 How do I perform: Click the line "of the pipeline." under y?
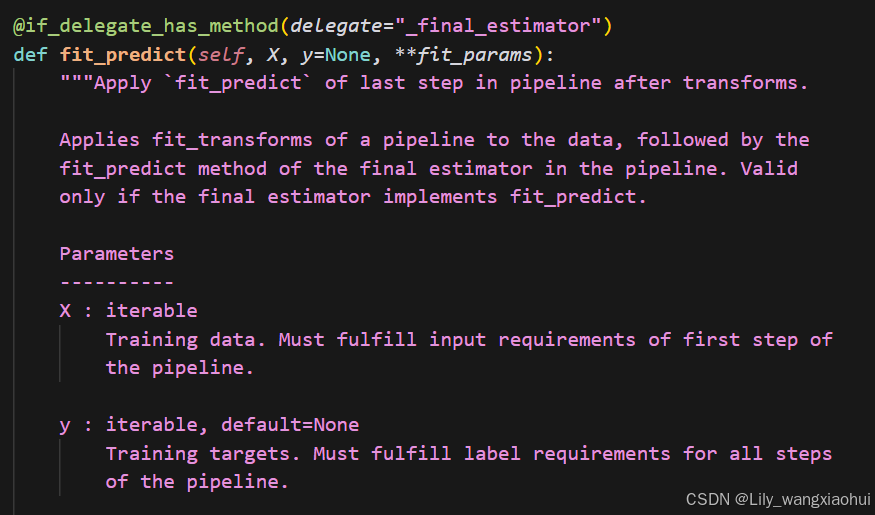coord(197,482)
